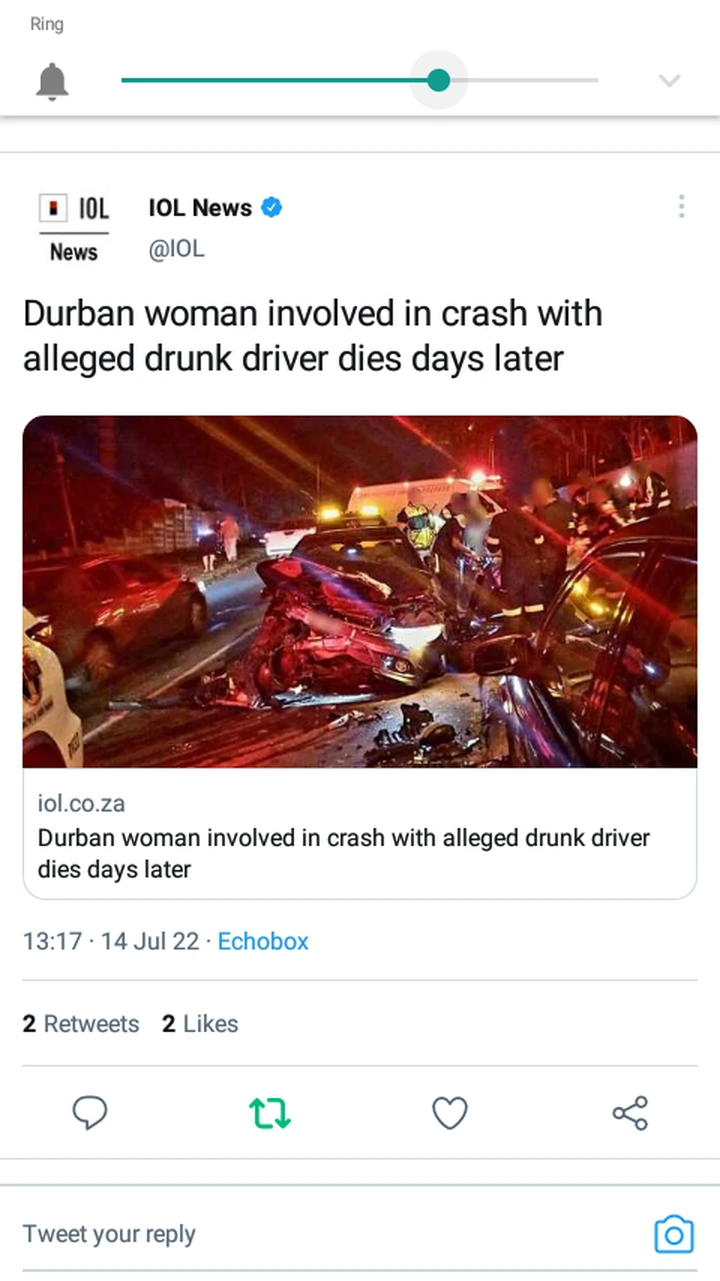
Task: Tap the ring bell icon
Action: 52,81
